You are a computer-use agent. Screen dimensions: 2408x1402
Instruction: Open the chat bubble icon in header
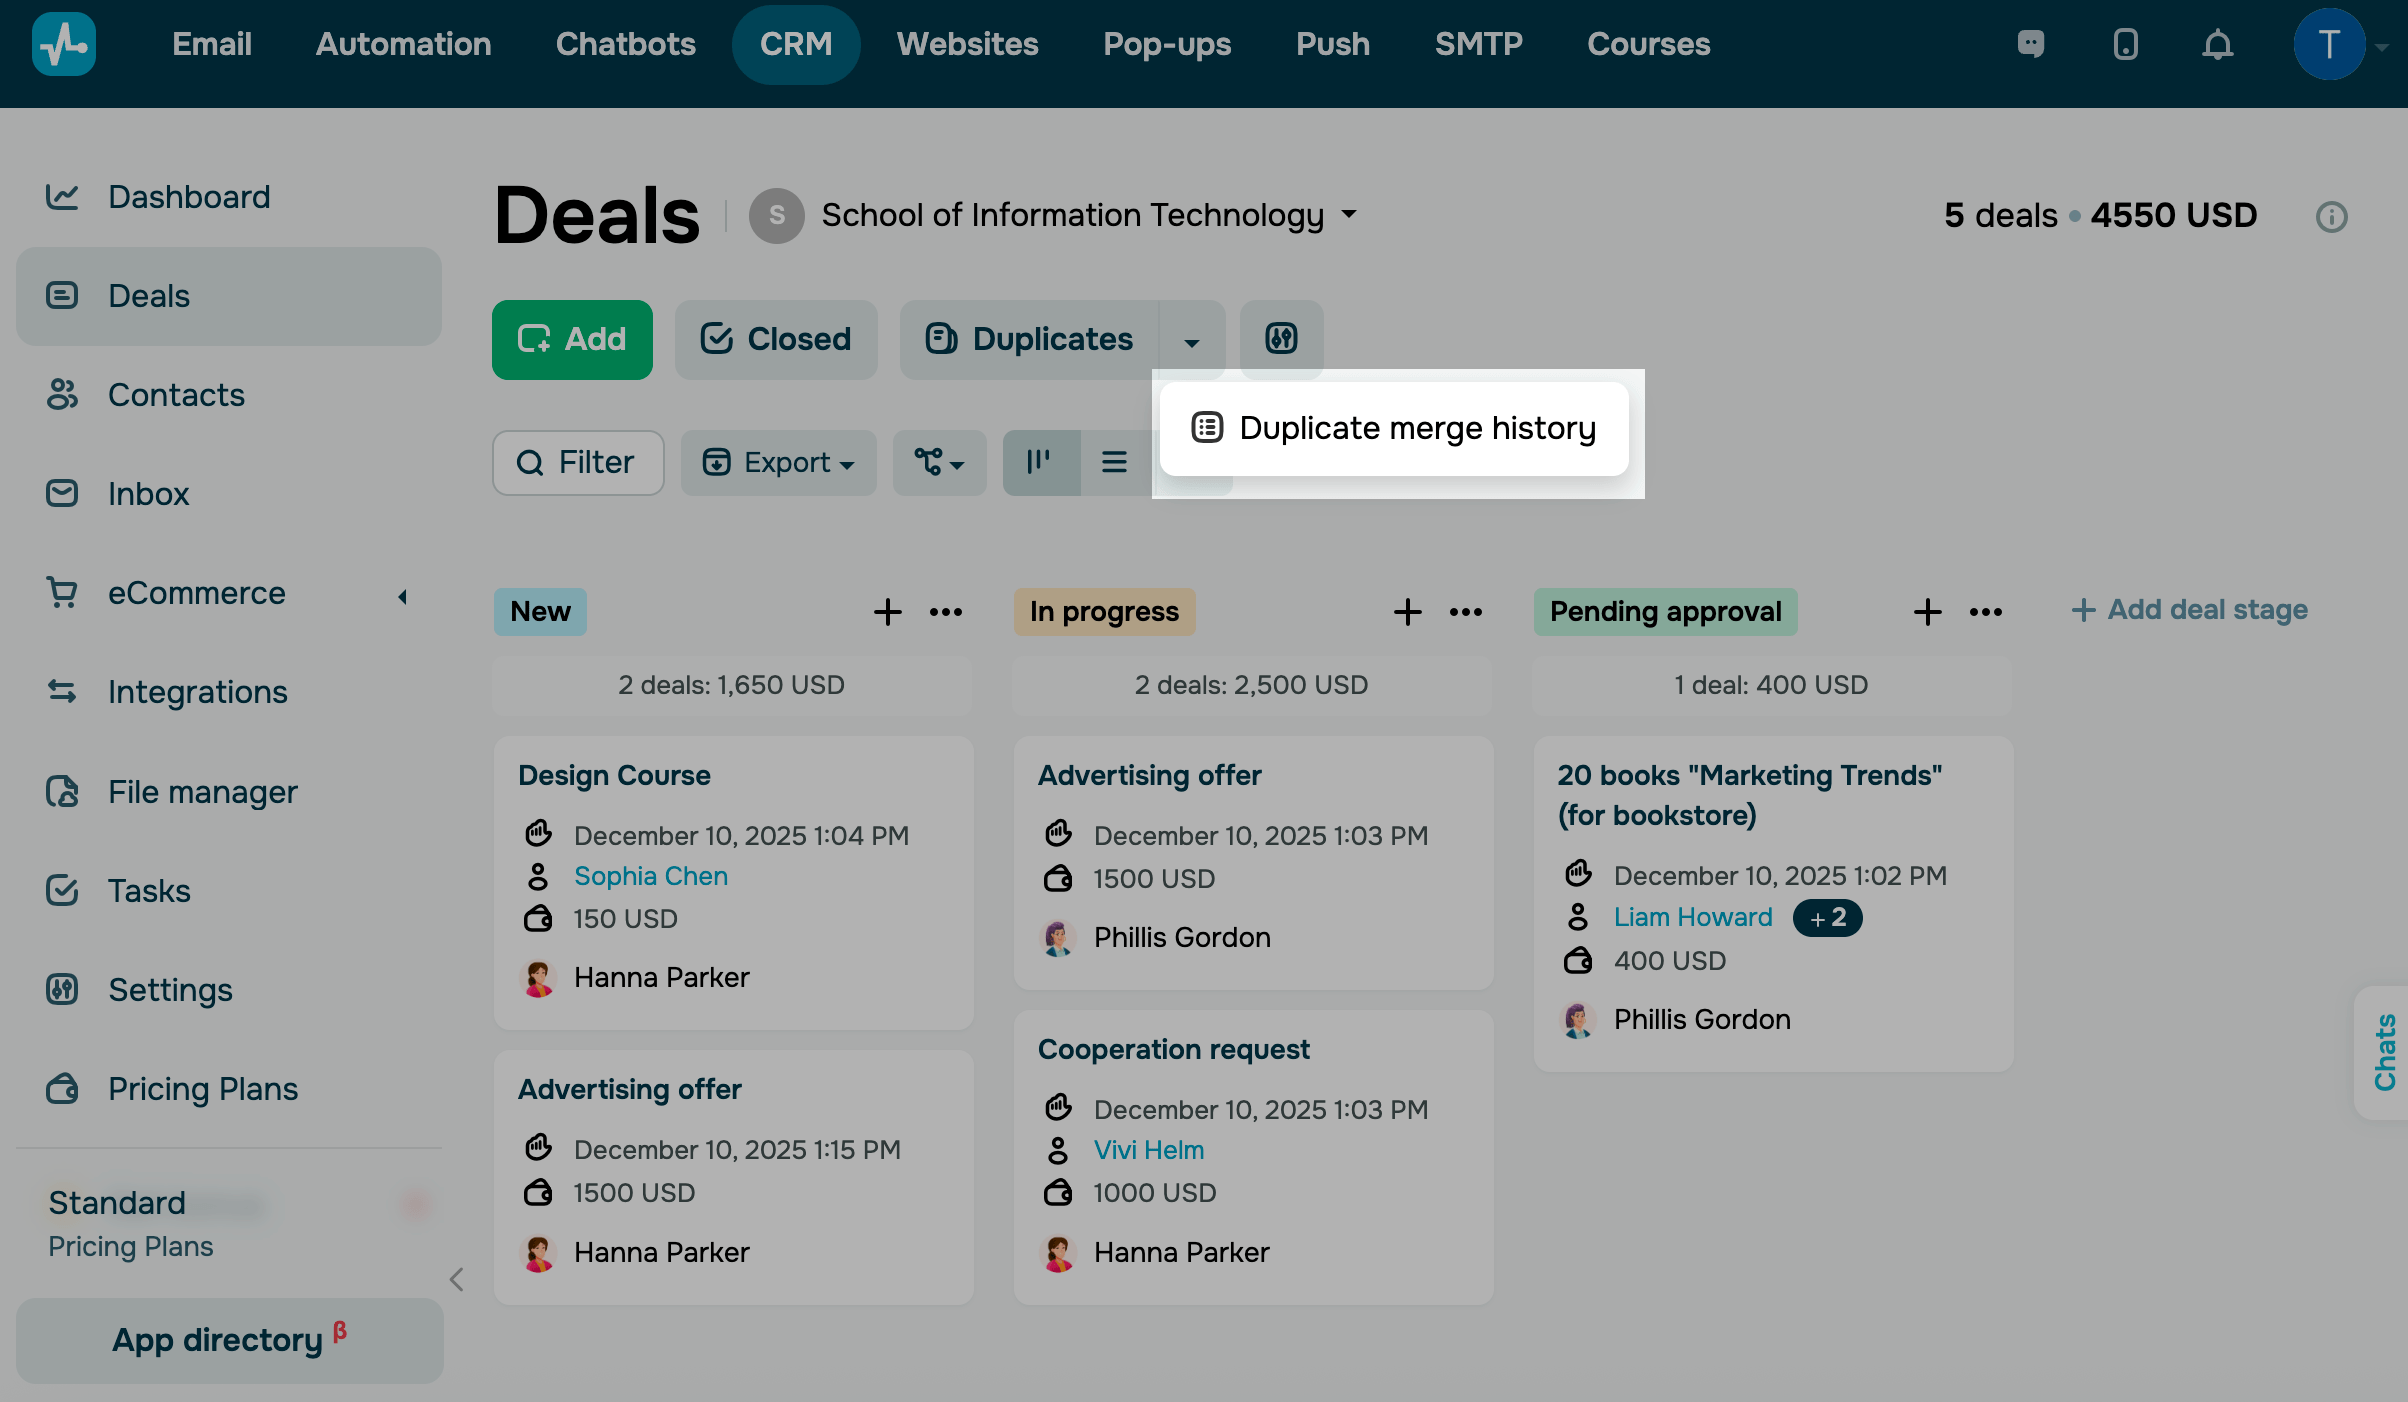pyautogui.click(x=2031, y=45)
